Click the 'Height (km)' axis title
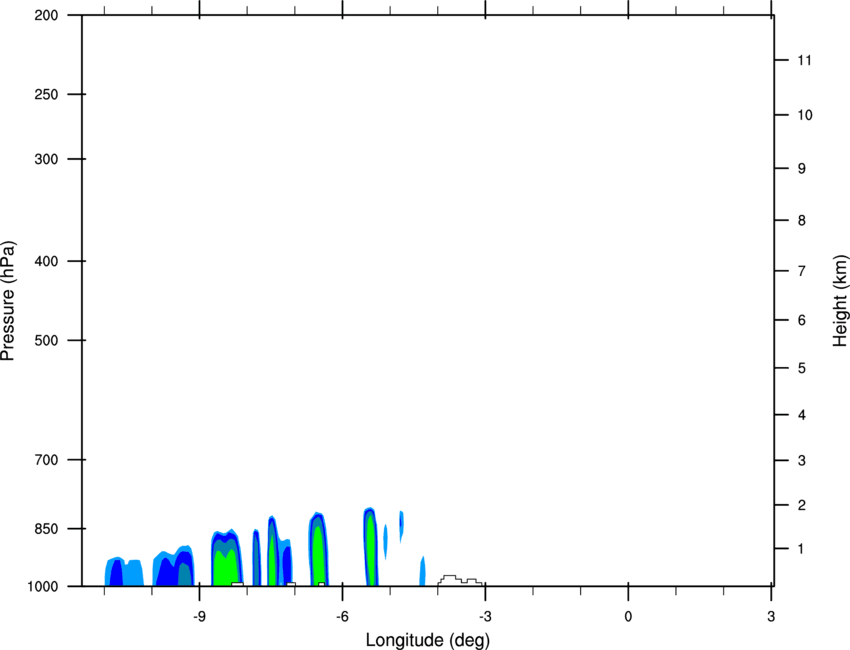Viewport: 850px width, 650px height. pyautogui.click(x=840, y=301)
